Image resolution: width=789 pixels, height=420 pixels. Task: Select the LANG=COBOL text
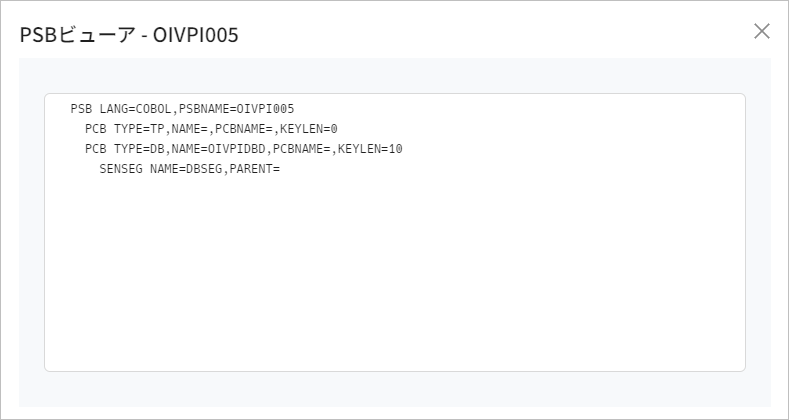(x=135, y=108)
